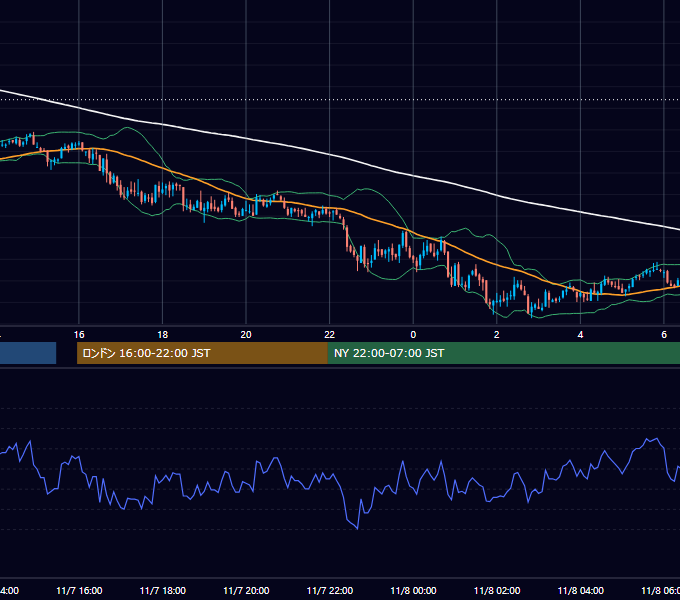Click hour label 6 on price chart axis

click(664, 335)
